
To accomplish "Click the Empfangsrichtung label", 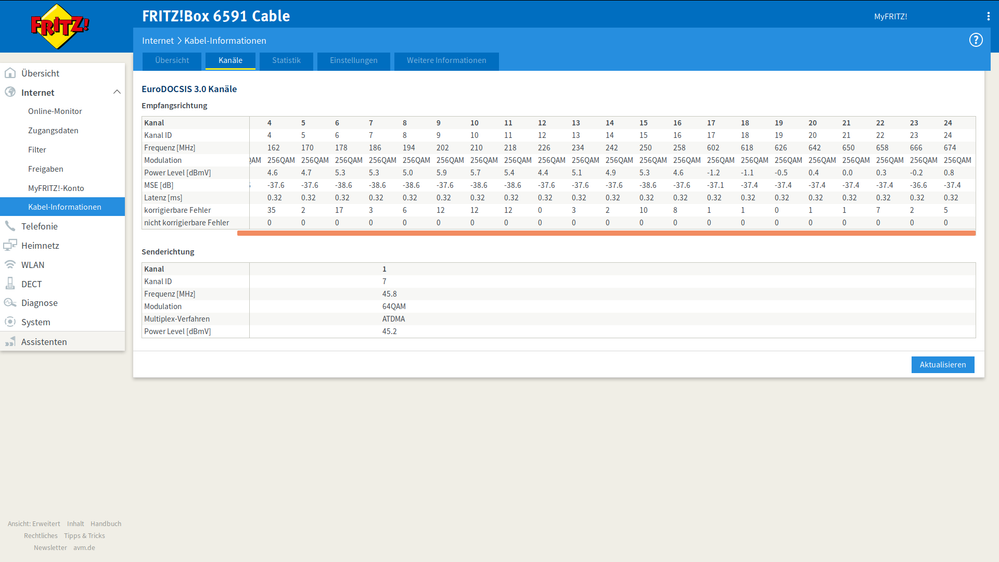I will [175, 106].
